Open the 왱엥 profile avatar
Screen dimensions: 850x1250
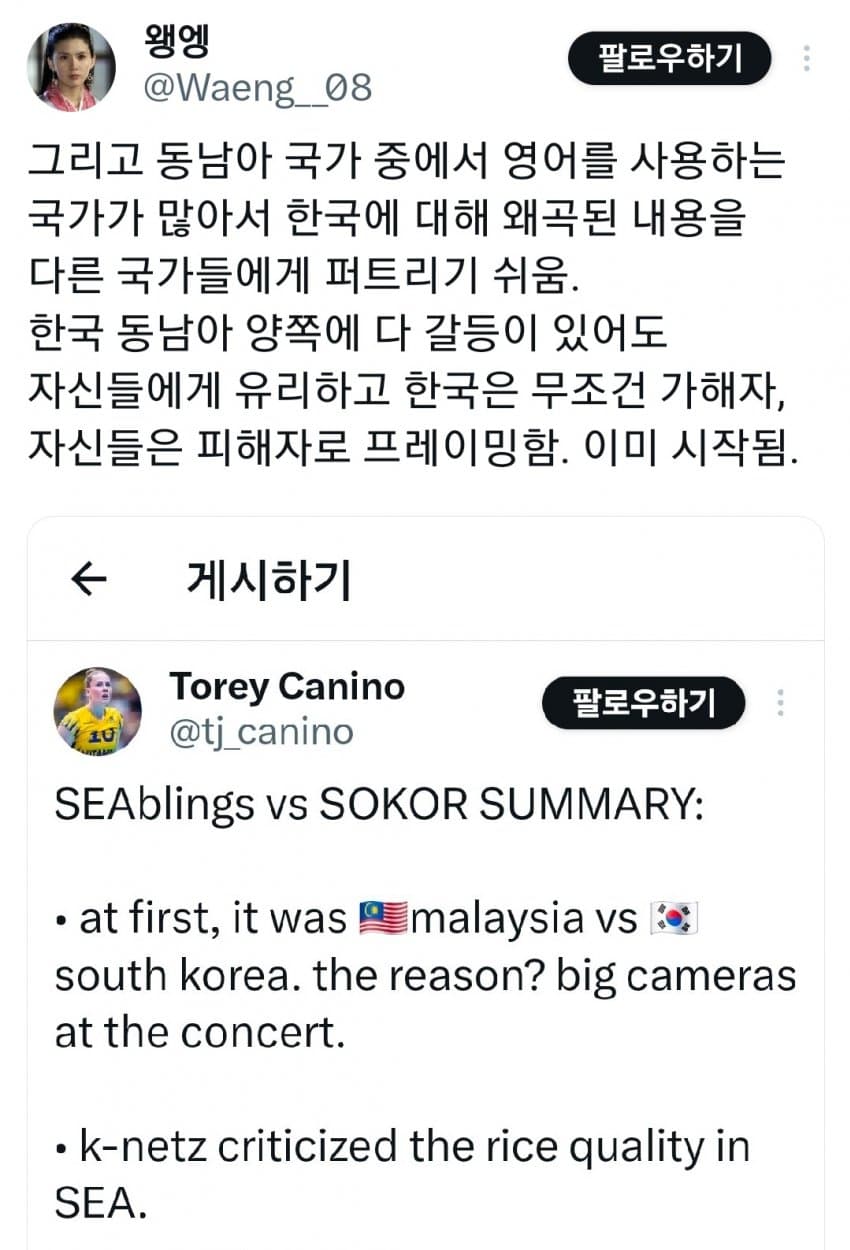(71, 66)
